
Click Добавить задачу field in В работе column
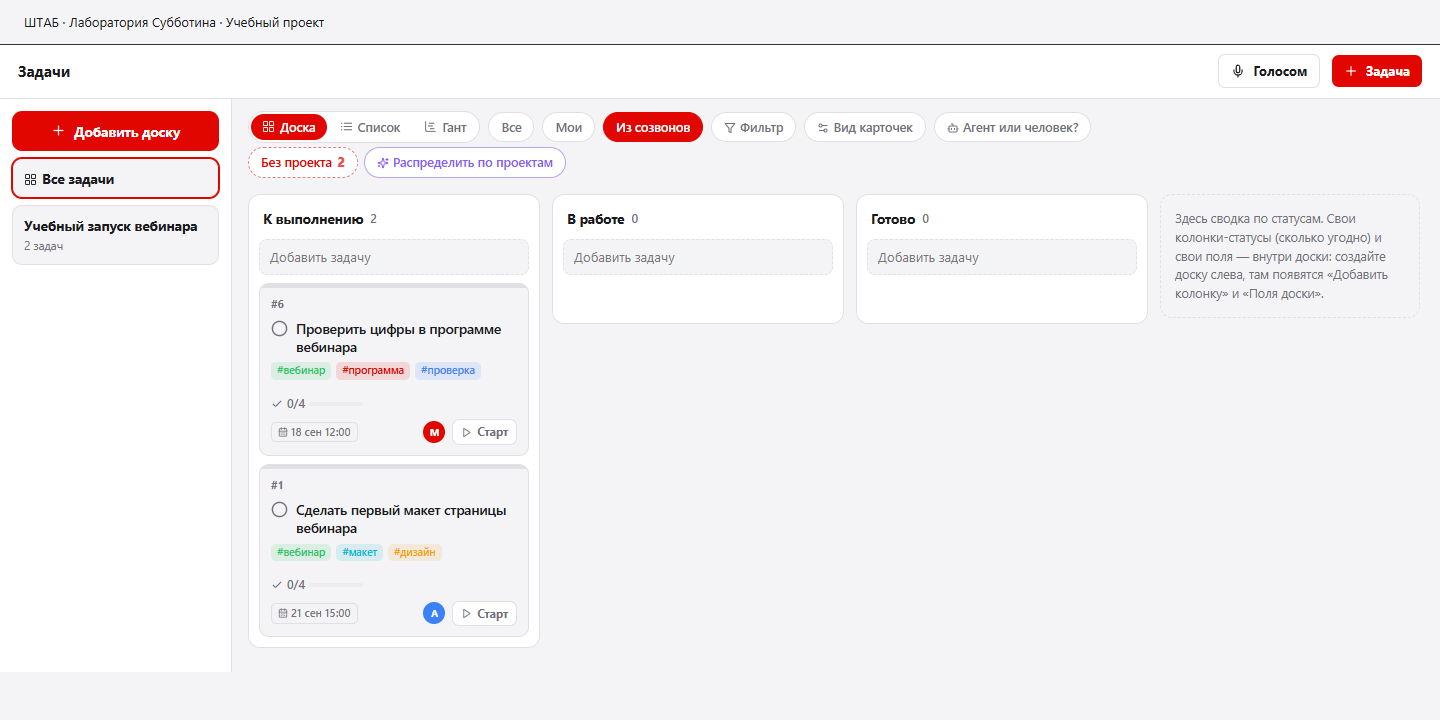click(698, 257)
